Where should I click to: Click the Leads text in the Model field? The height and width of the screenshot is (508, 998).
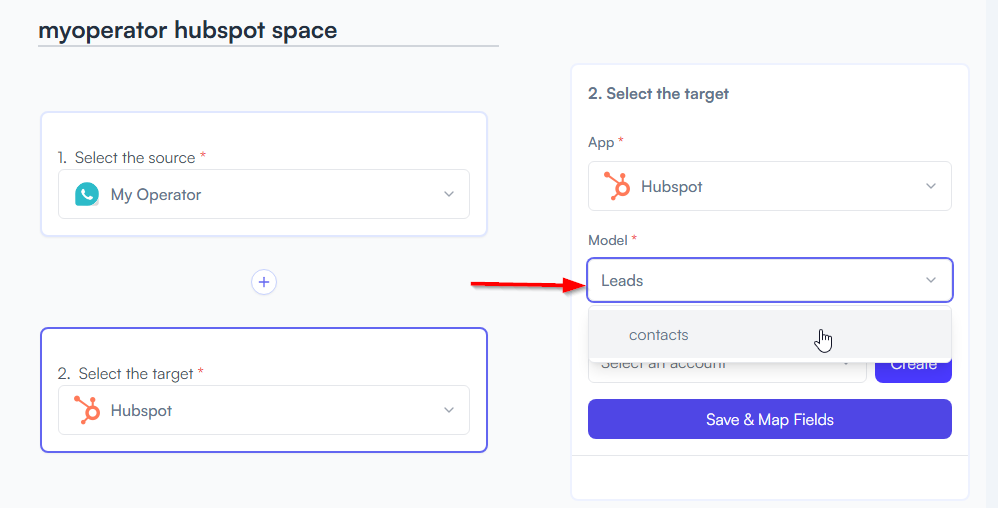coord(622,281)
